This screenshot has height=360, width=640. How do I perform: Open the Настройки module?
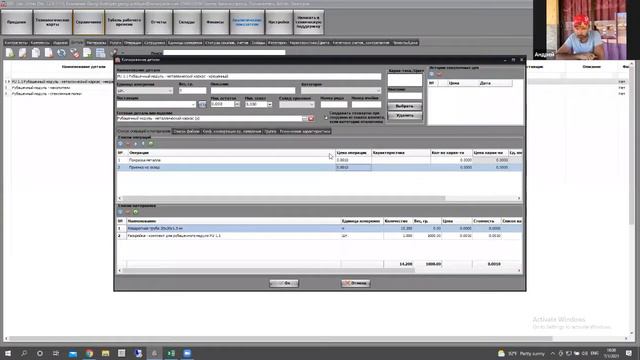[x=279, y=22]
